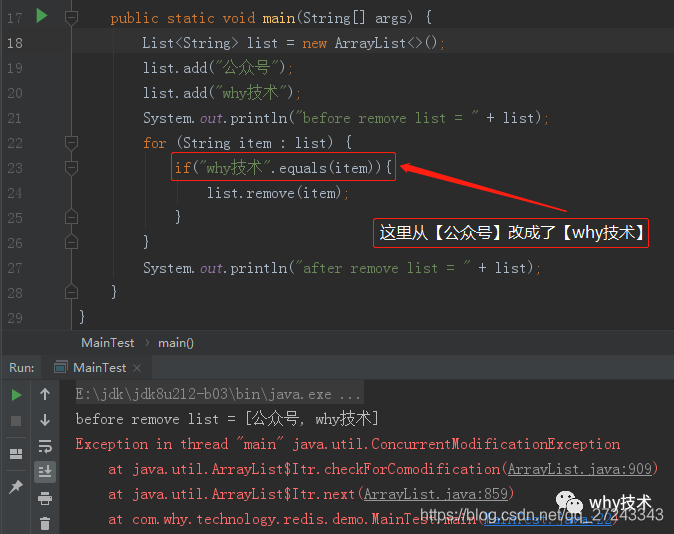Toggle scroll to end of console
The width and height of the screenshot is (674, 534).
45,472
